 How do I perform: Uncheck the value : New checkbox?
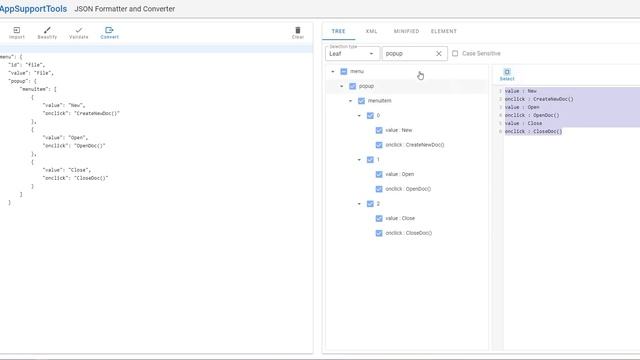pos(379,130)
